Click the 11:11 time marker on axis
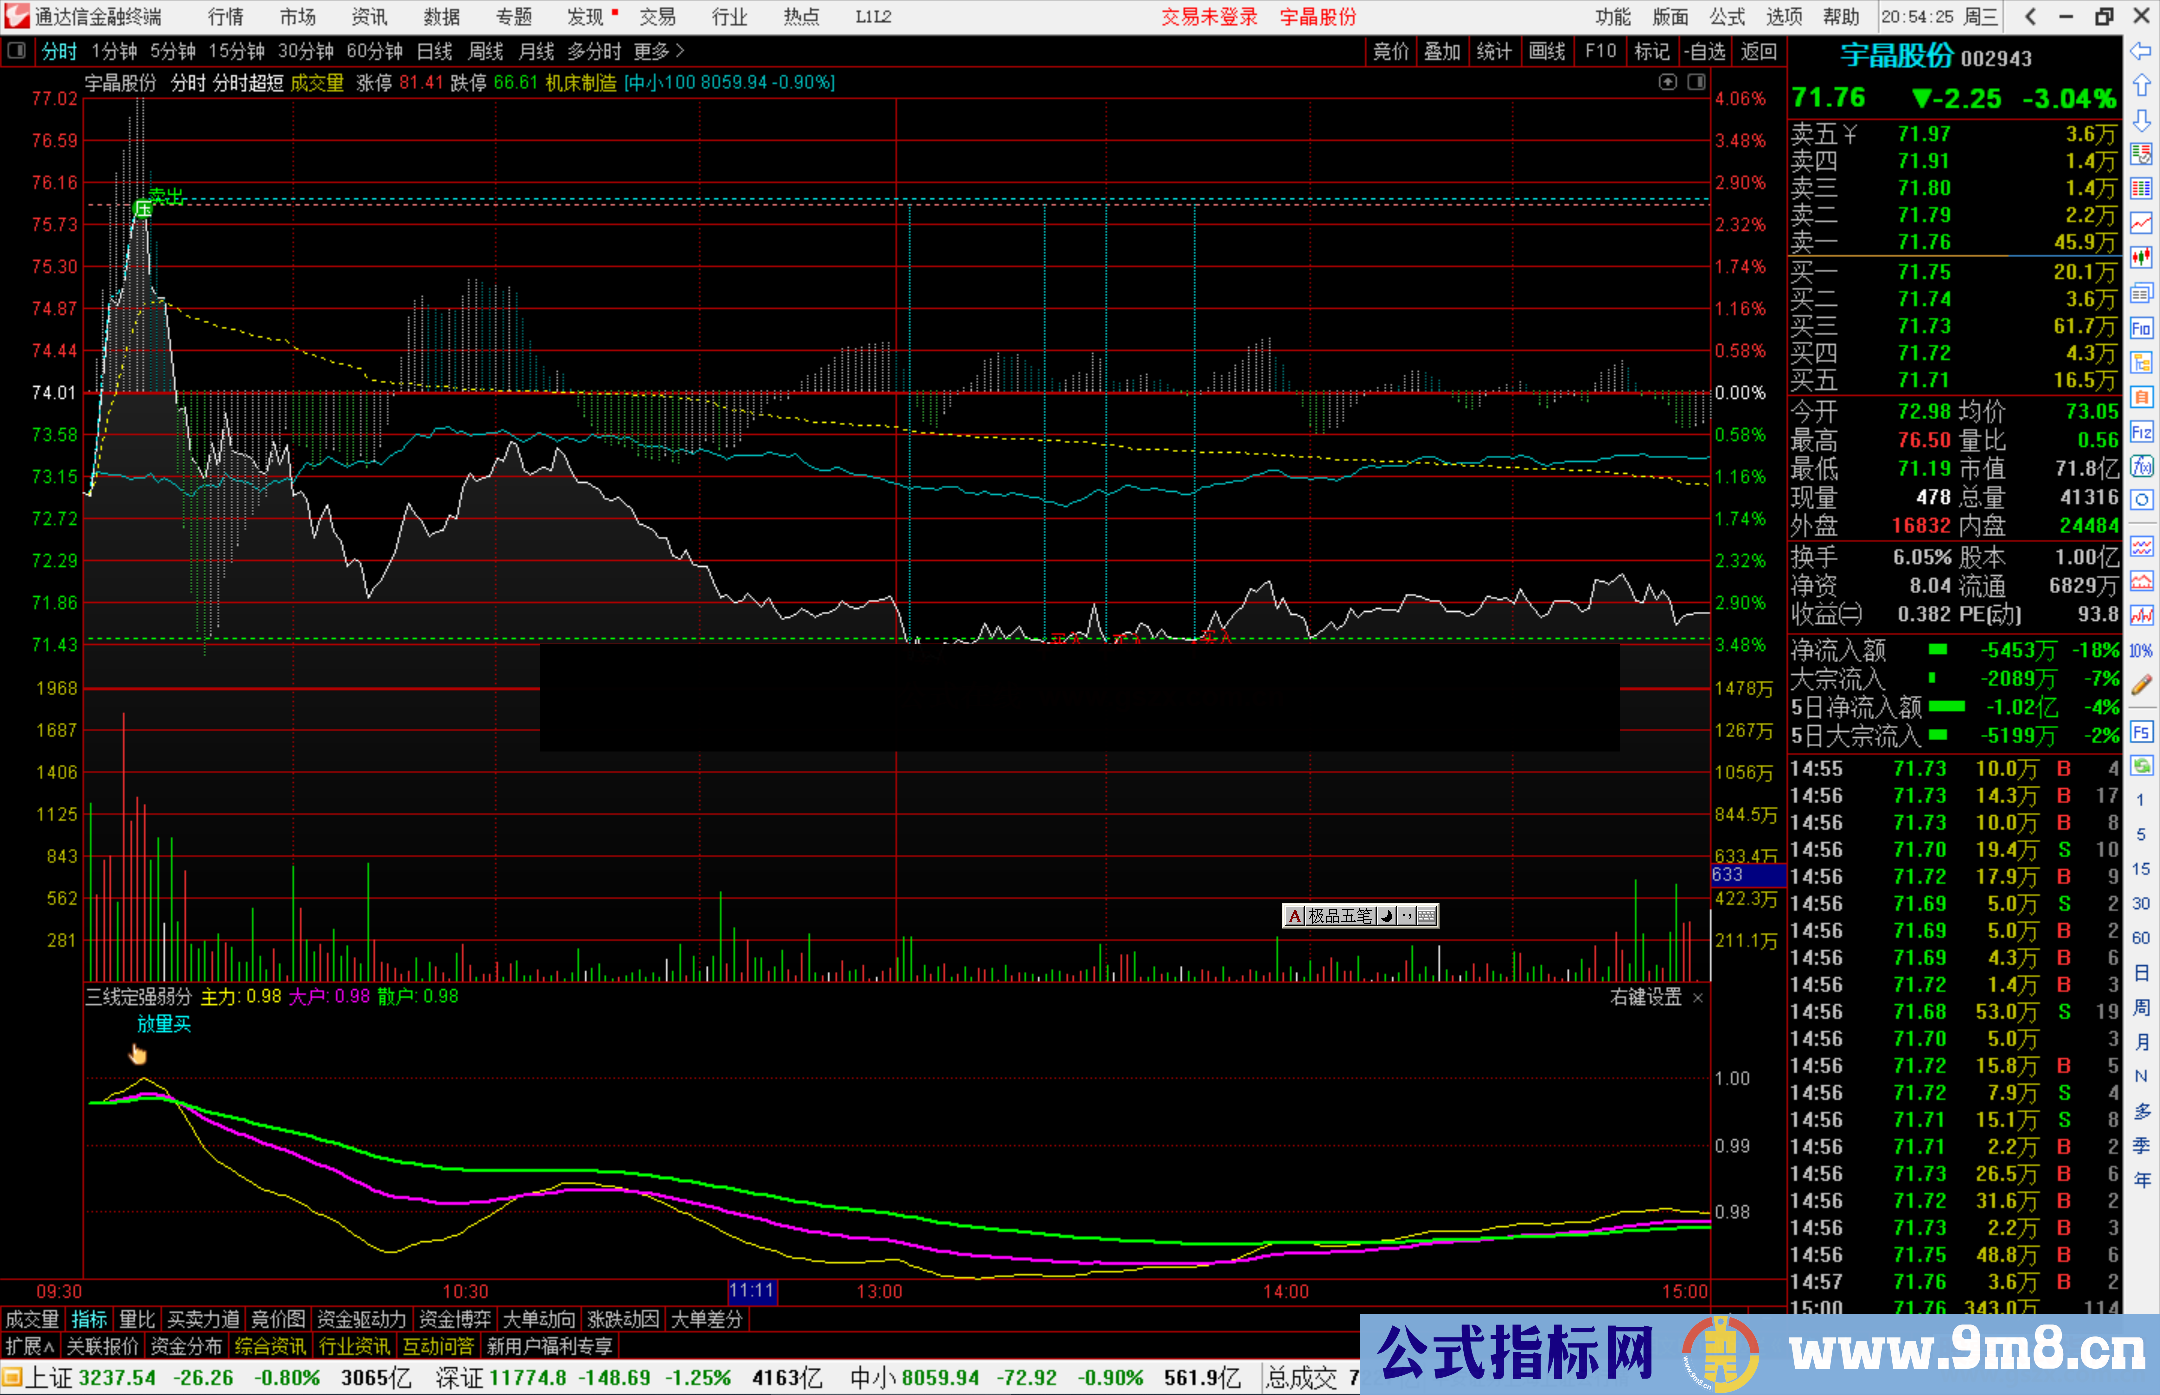The width and height of the screenshot is (2160, 1395). [x=752, y=1291]
